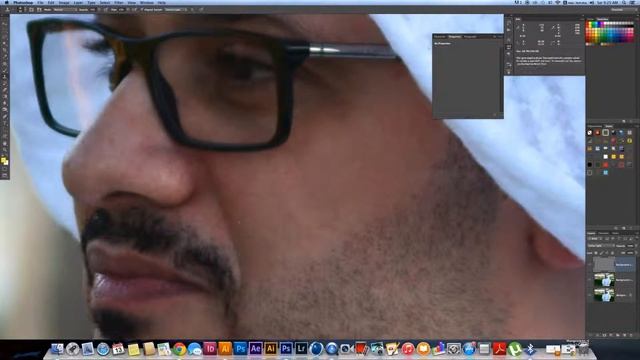
Task: Click the Link layers icon in Layers panel
Action: click(591, 335)
